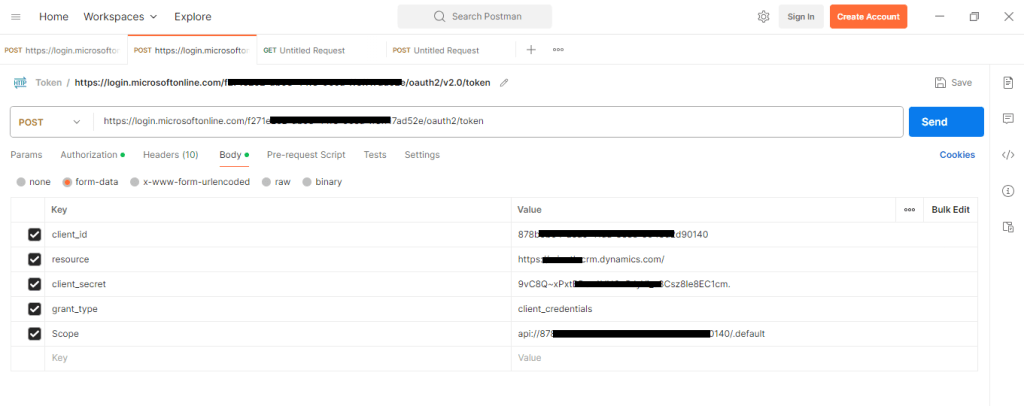Expand the POST method dropdown
The image size is (1024, 406).
coord(51,122)
